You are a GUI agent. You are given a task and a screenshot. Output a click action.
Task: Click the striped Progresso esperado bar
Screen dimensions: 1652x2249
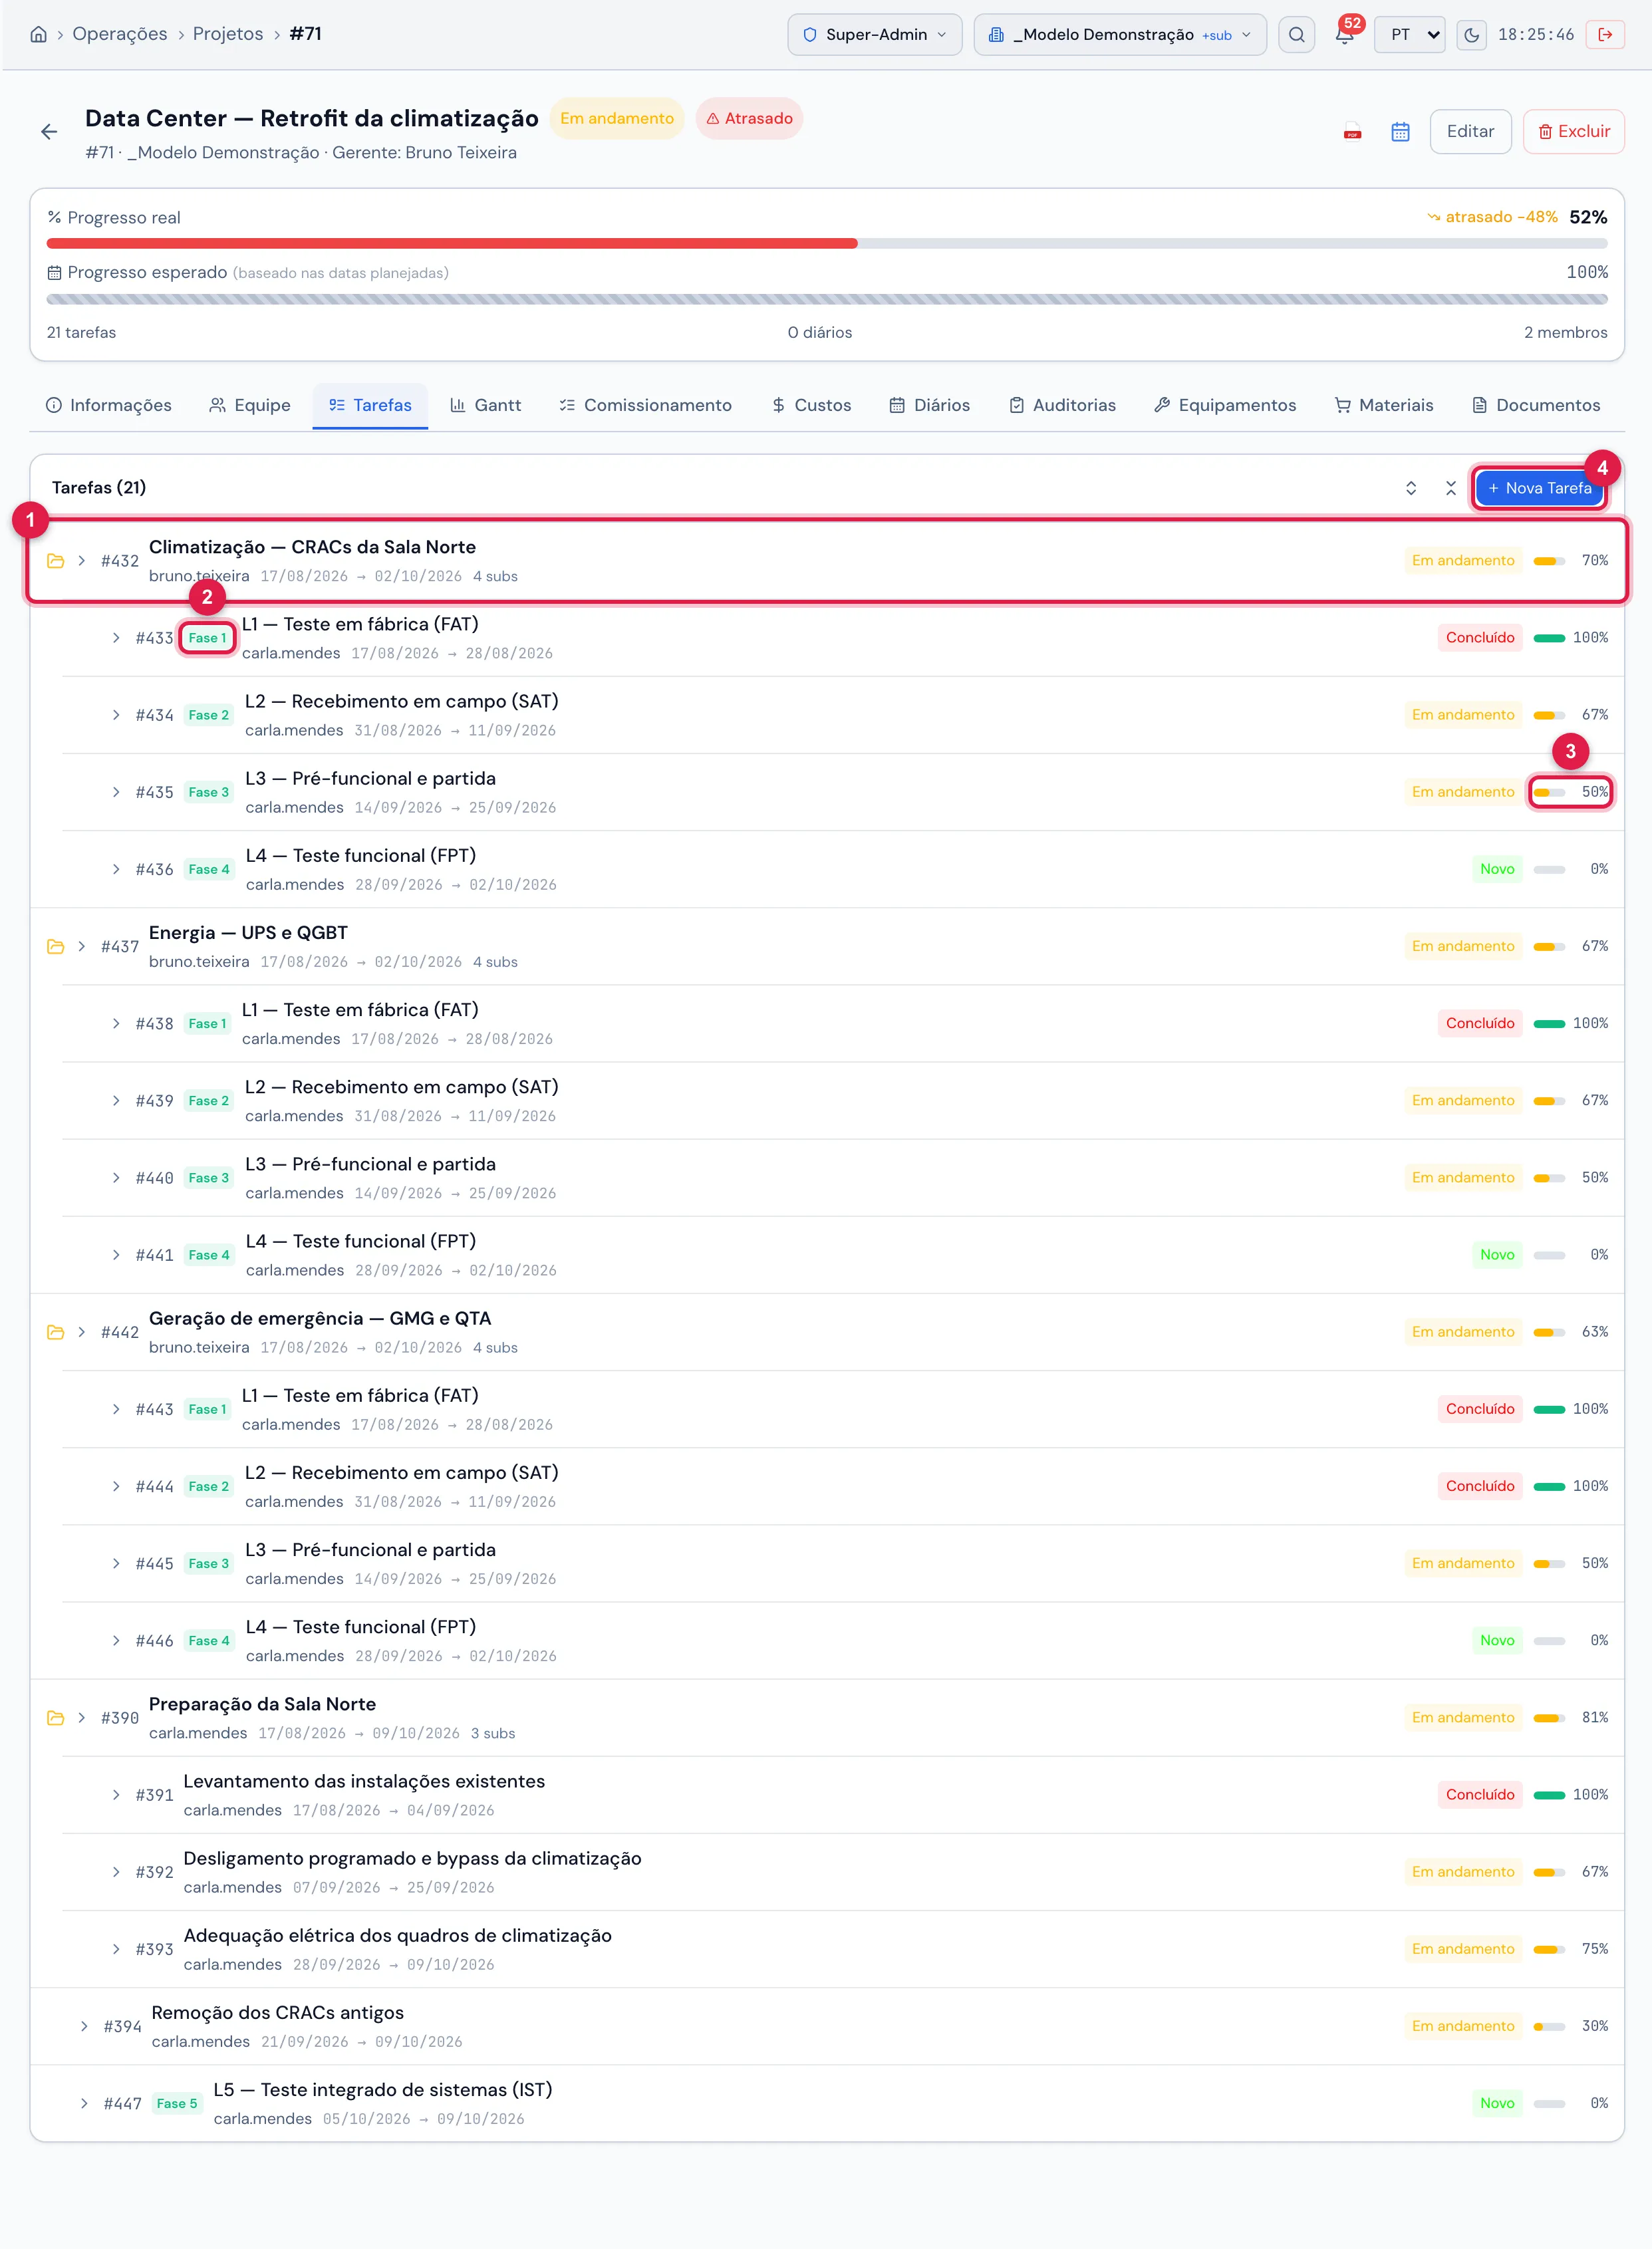(x=827, y=299)
